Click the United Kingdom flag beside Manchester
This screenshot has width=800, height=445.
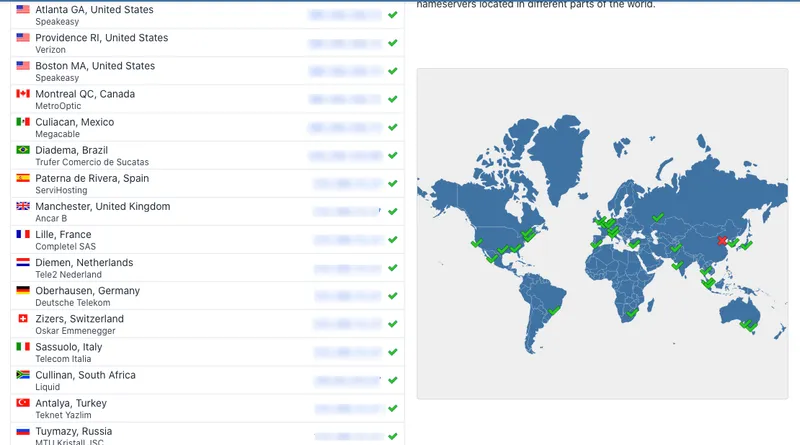(x=23, y=206)
